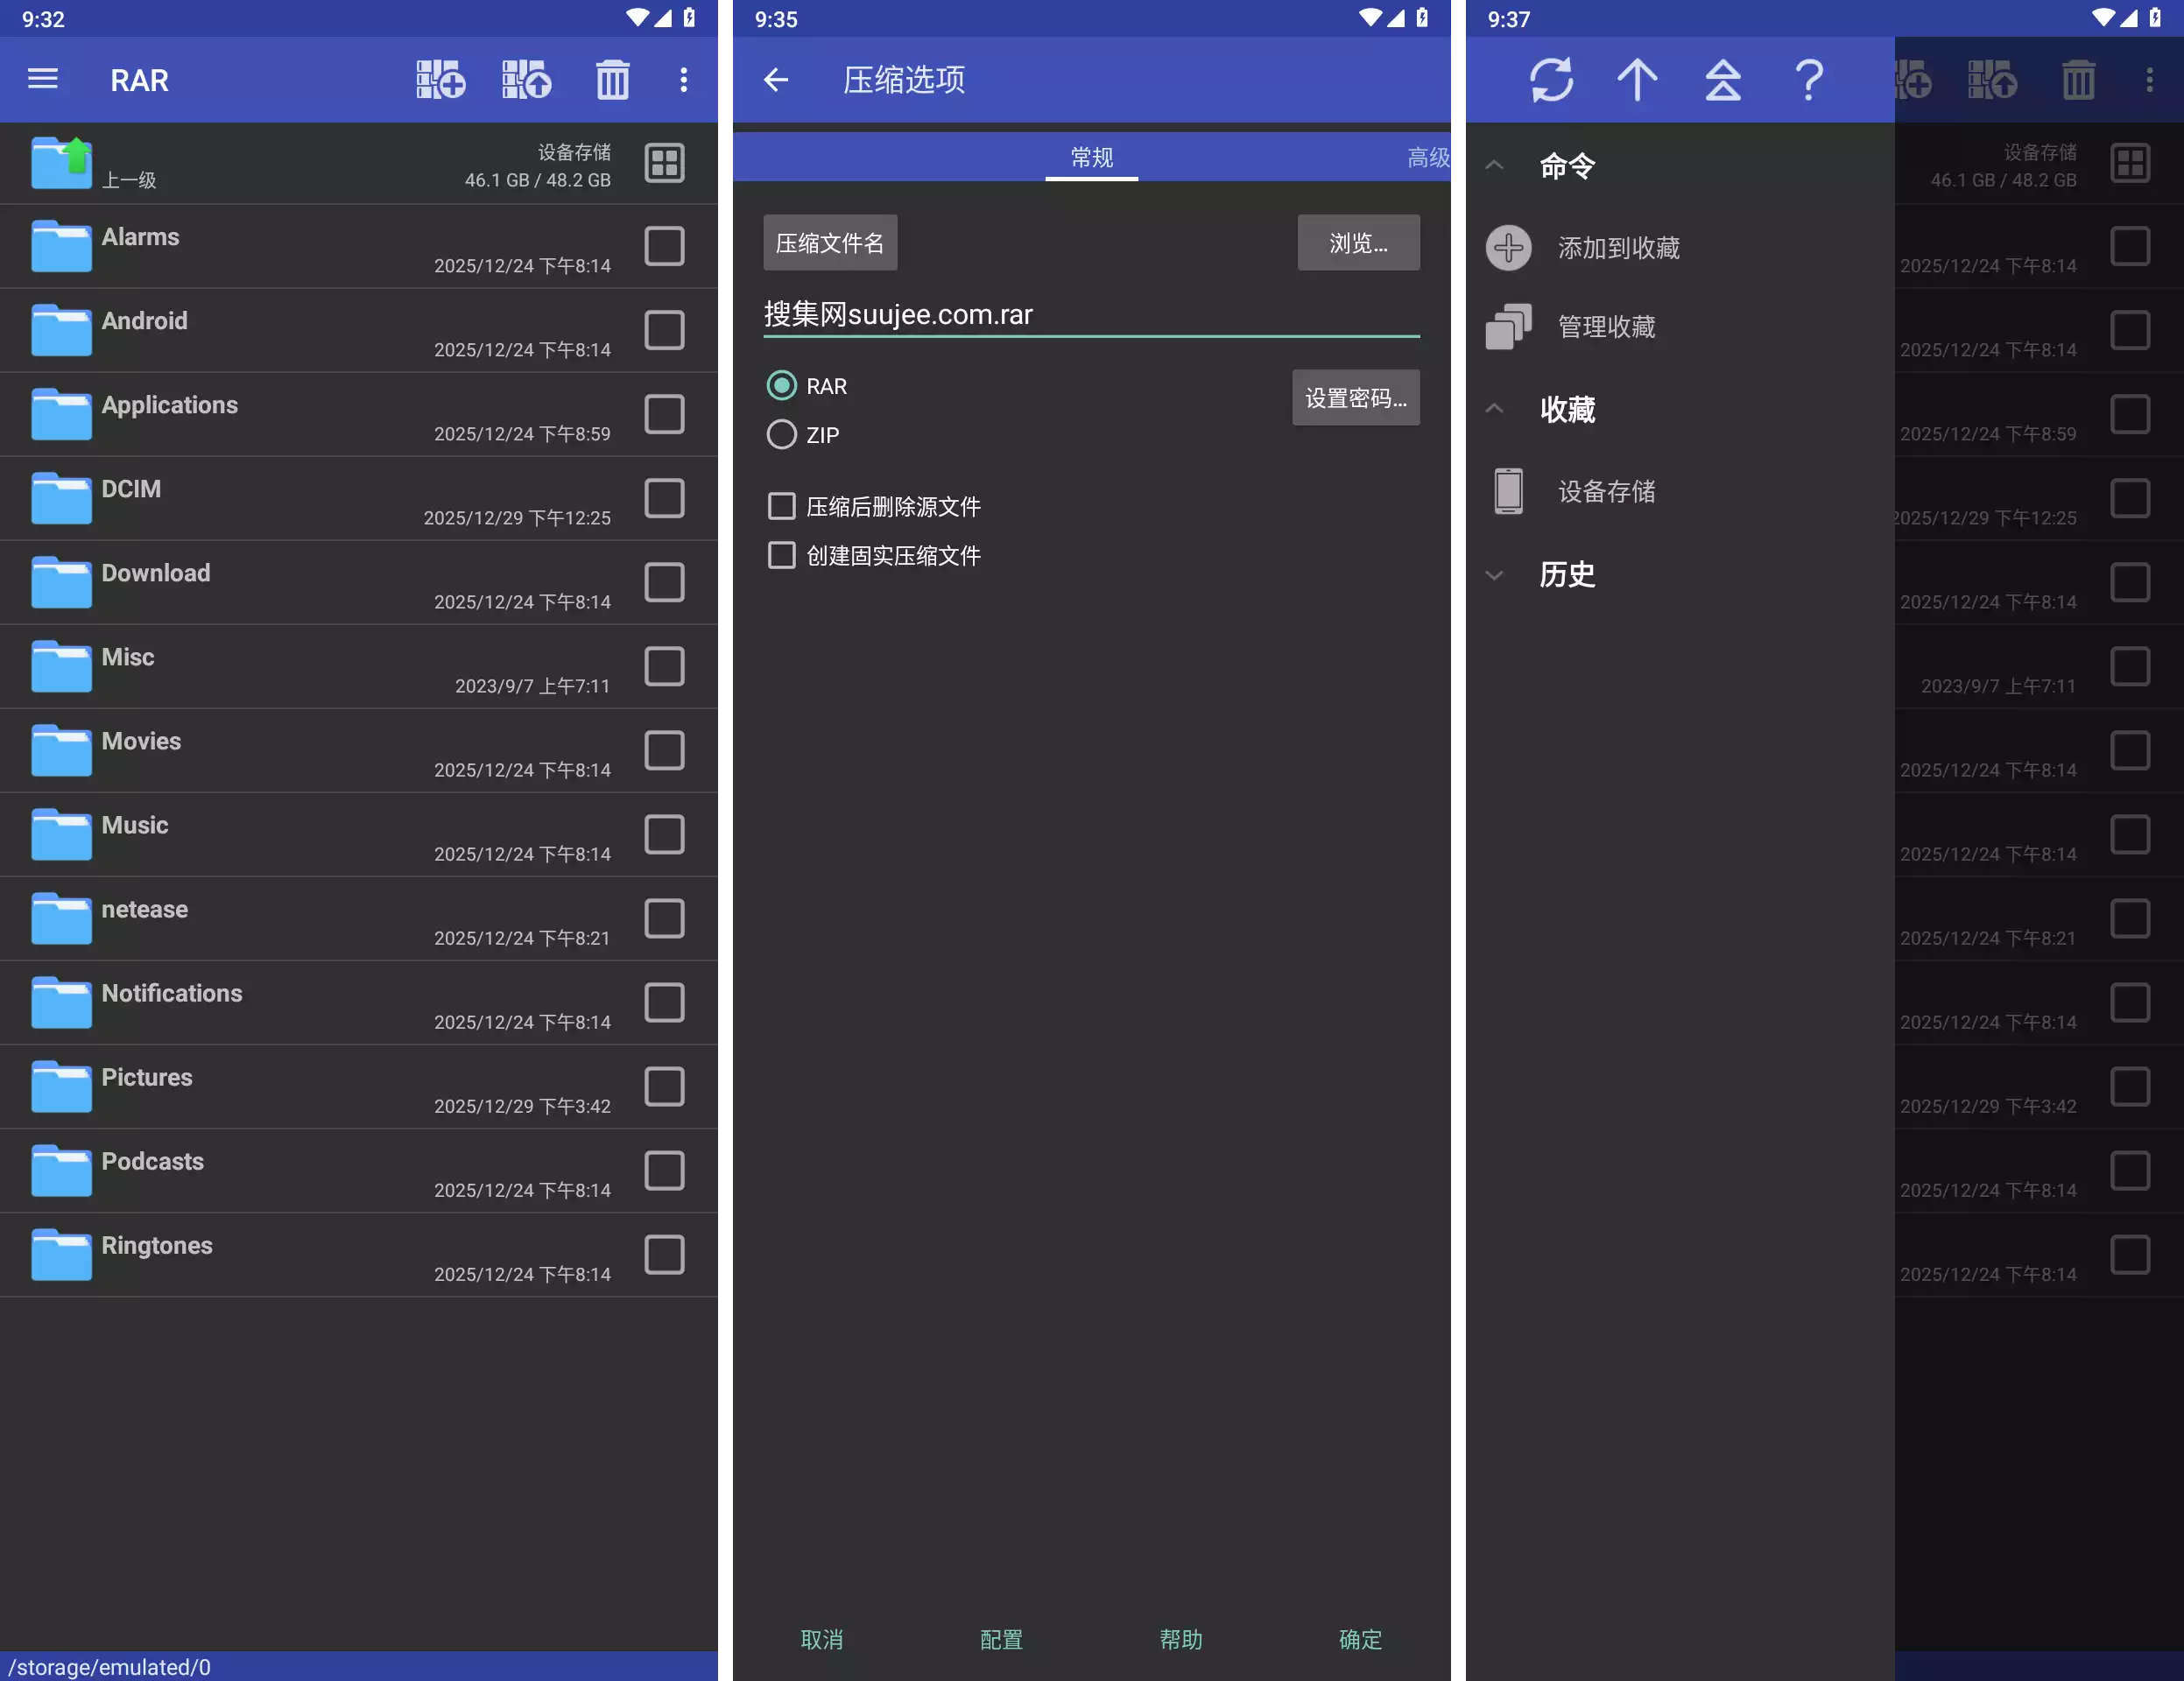Collapse the 命令 section
Viewport: 2184px width, 1681px height.
pyautogui.click(x=1494, y=165)
